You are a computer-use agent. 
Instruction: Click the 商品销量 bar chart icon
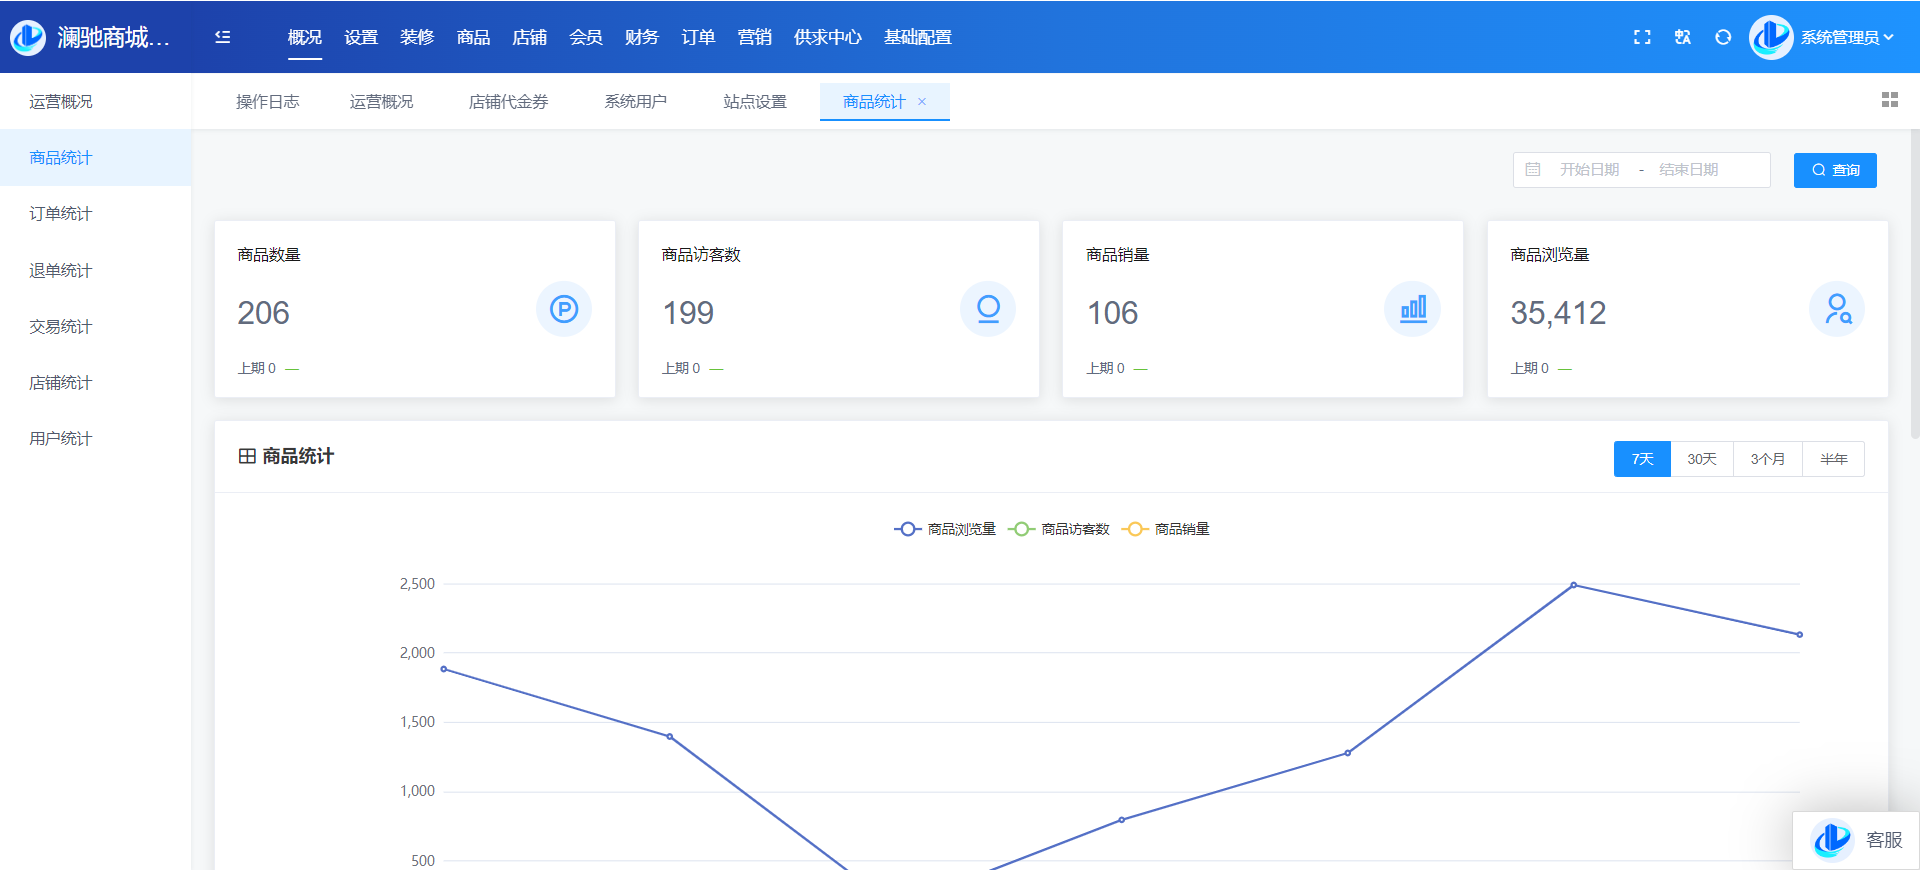click(1412, 309)
